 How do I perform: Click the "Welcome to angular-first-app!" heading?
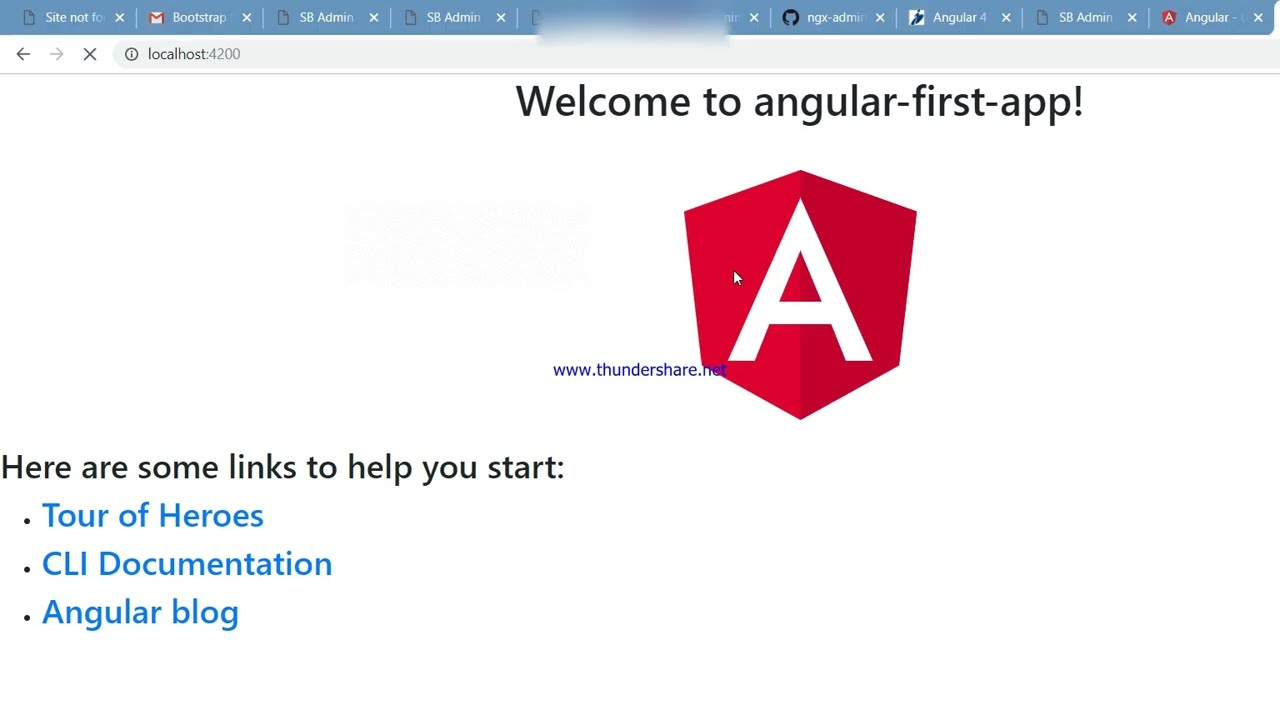[799, 102]
